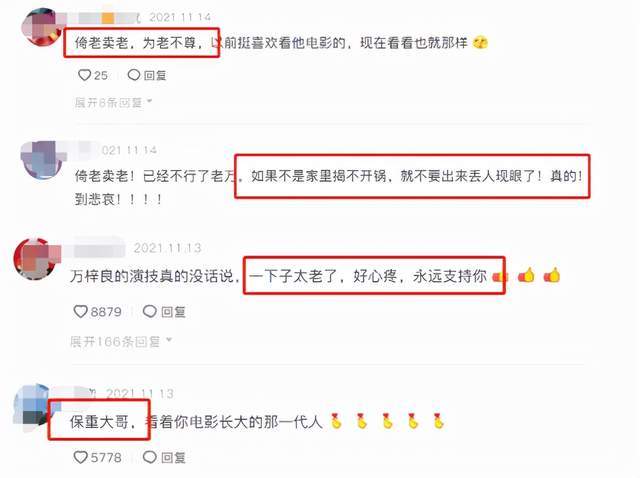Click 回复 text under 保重大哥 comment
640x478 pixels.
click(173, 457)
